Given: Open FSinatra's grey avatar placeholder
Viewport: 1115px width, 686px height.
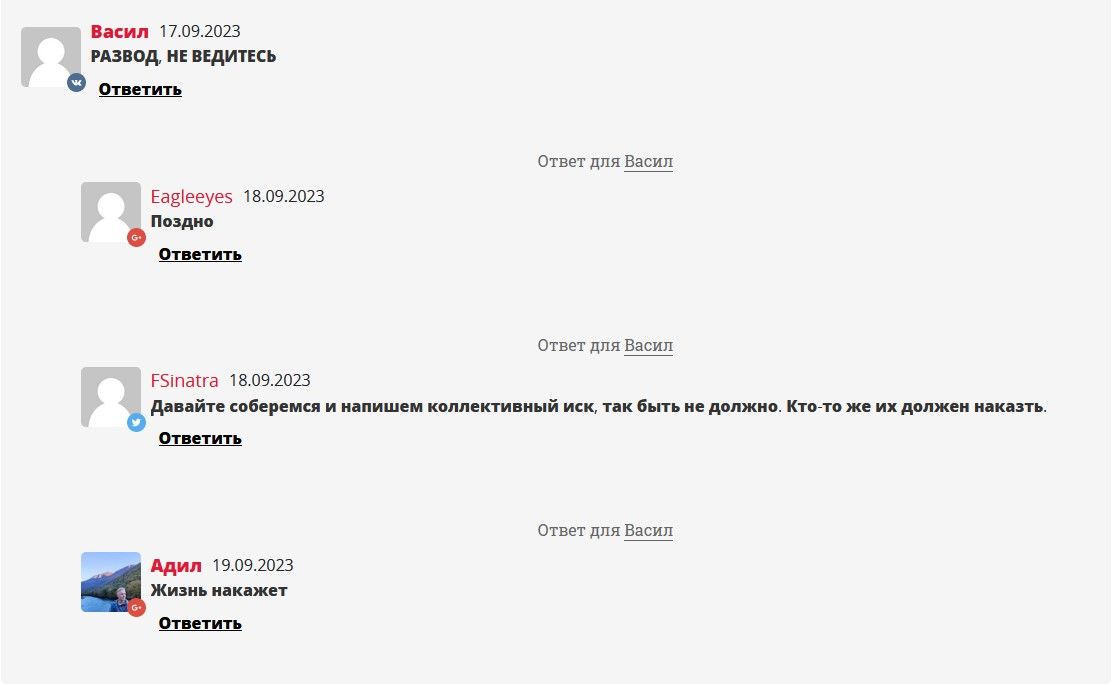Looking at the screenshot, I should tap(111, 397).
